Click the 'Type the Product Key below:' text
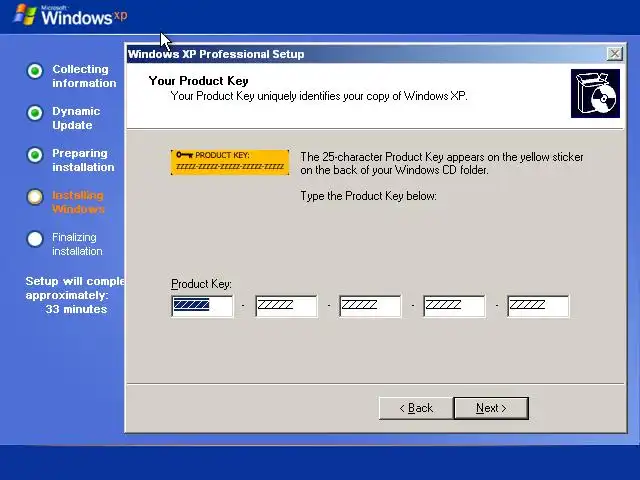The width and height of the screenshot is (640, 480). (x=369, y=196)
